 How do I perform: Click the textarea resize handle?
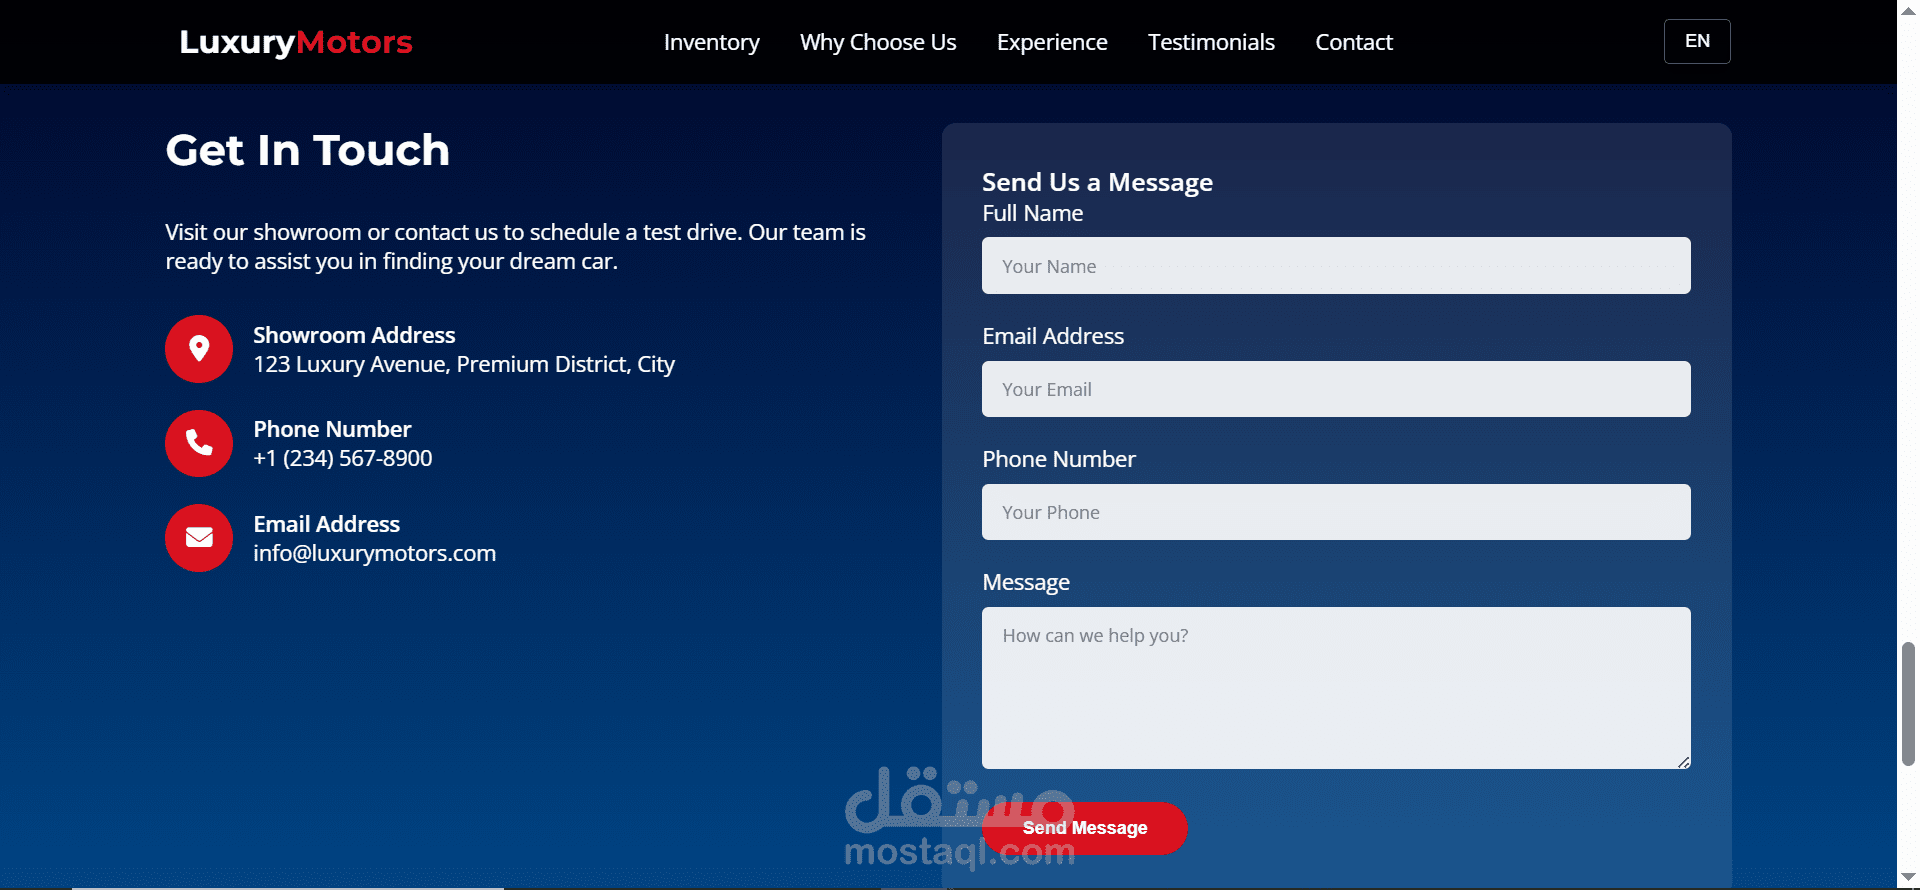coord(1684,762)
